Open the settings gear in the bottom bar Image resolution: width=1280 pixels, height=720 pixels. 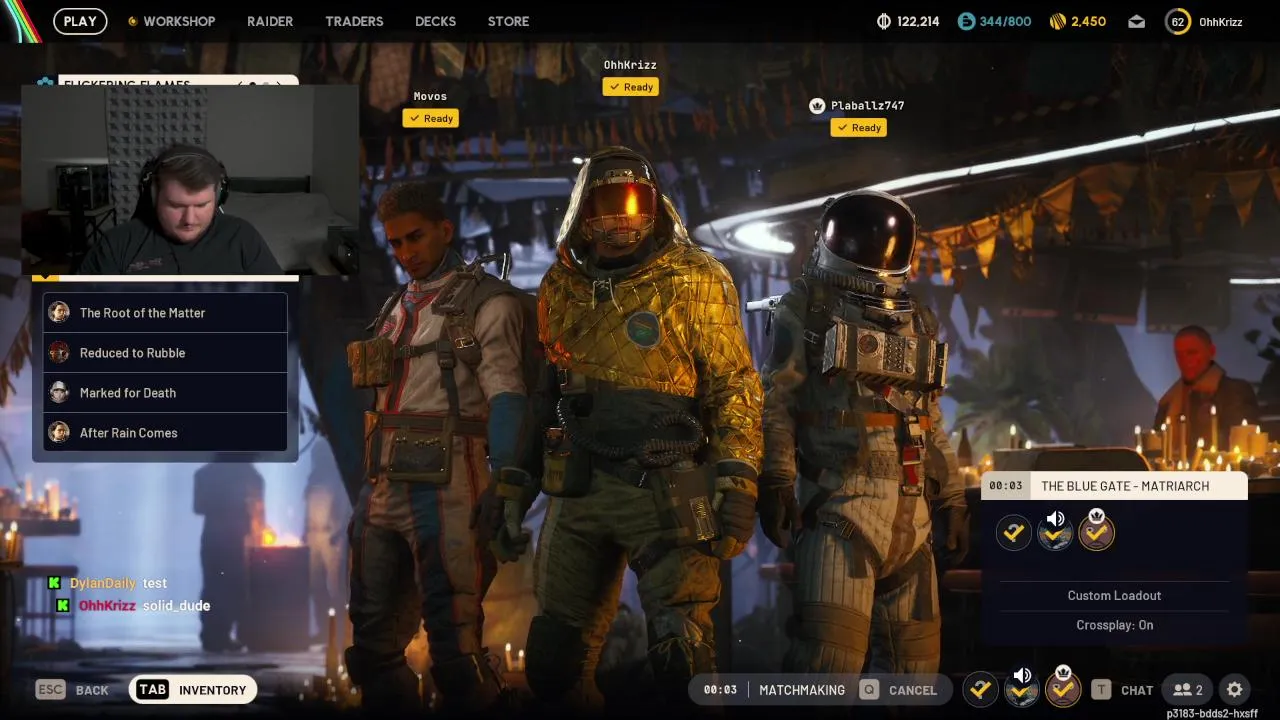click(1235, 690)
